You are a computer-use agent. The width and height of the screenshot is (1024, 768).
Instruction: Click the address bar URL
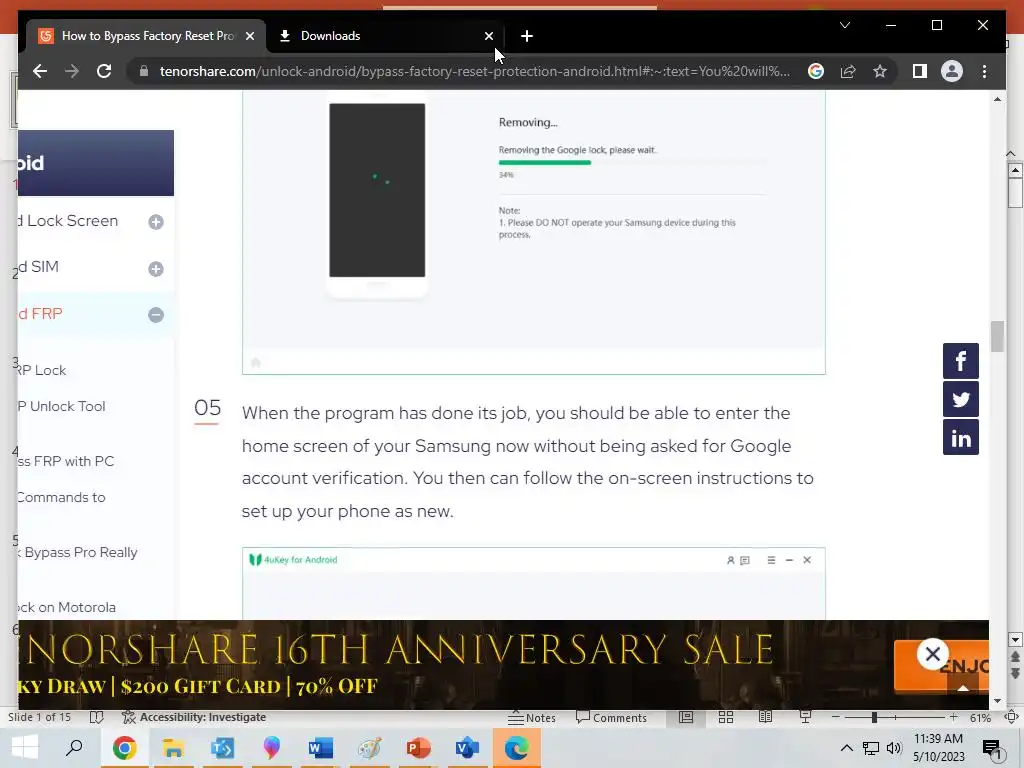(x=475, y=71)
